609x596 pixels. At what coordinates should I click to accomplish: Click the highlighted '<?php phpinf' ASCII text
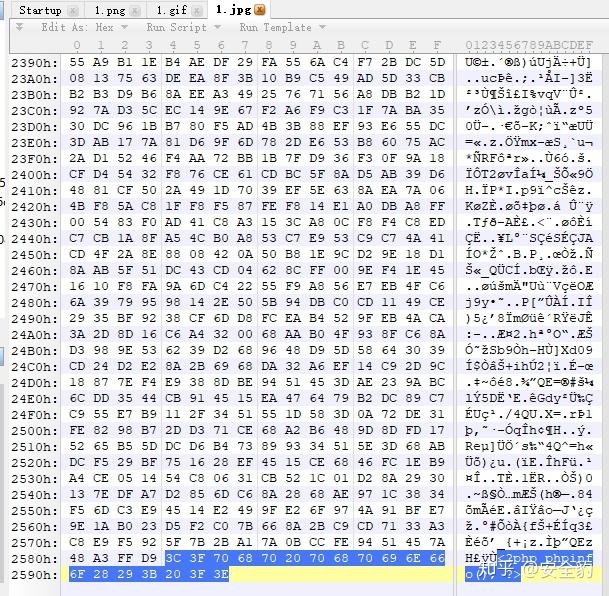(545, 559)
